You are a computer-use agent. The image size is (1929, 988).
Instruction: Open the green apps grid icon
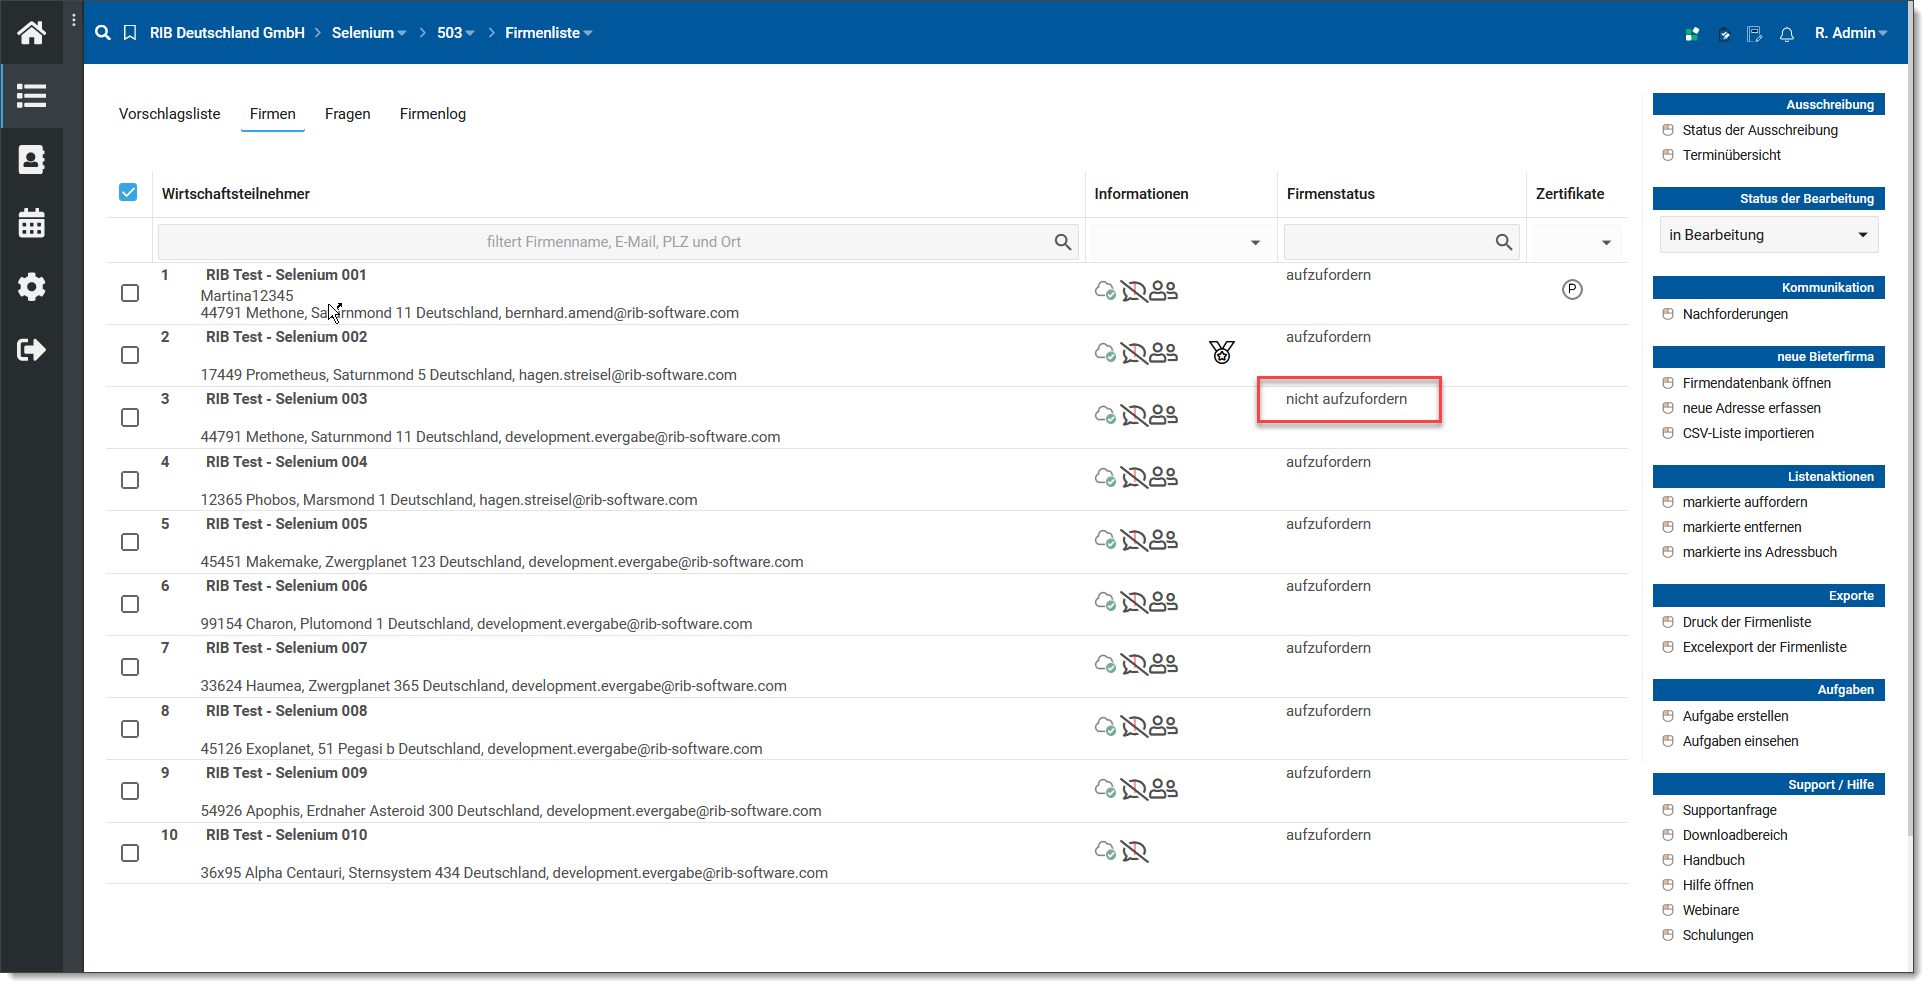pos(1692,34)
